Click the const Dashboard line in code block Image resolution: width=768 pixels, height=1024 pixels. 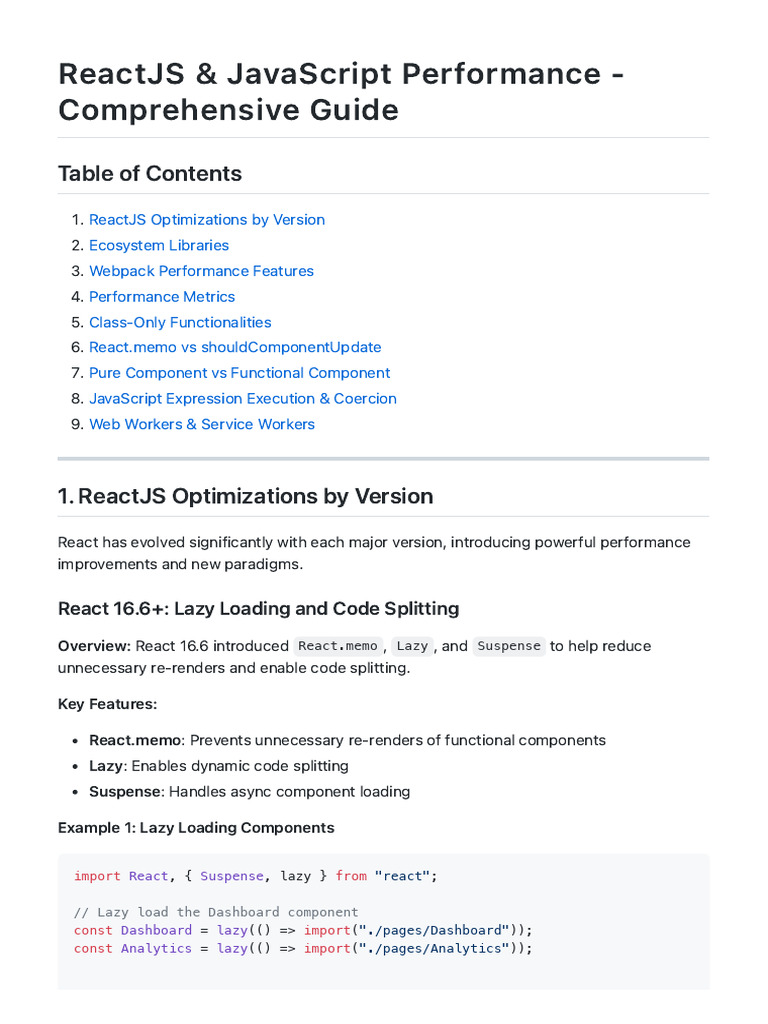303,930
